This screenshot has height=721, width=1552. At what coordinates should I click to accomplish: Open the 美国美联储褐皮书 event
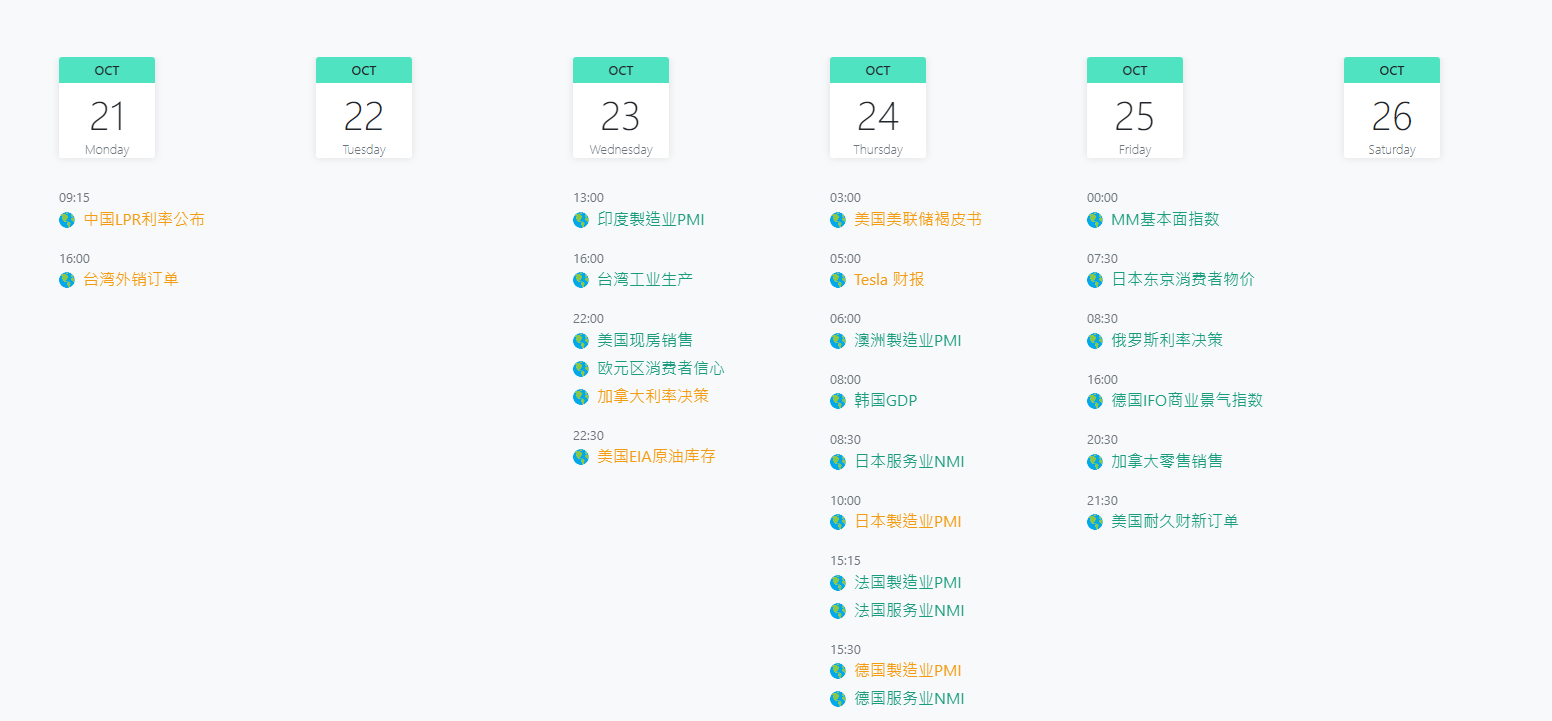point(918,219)
